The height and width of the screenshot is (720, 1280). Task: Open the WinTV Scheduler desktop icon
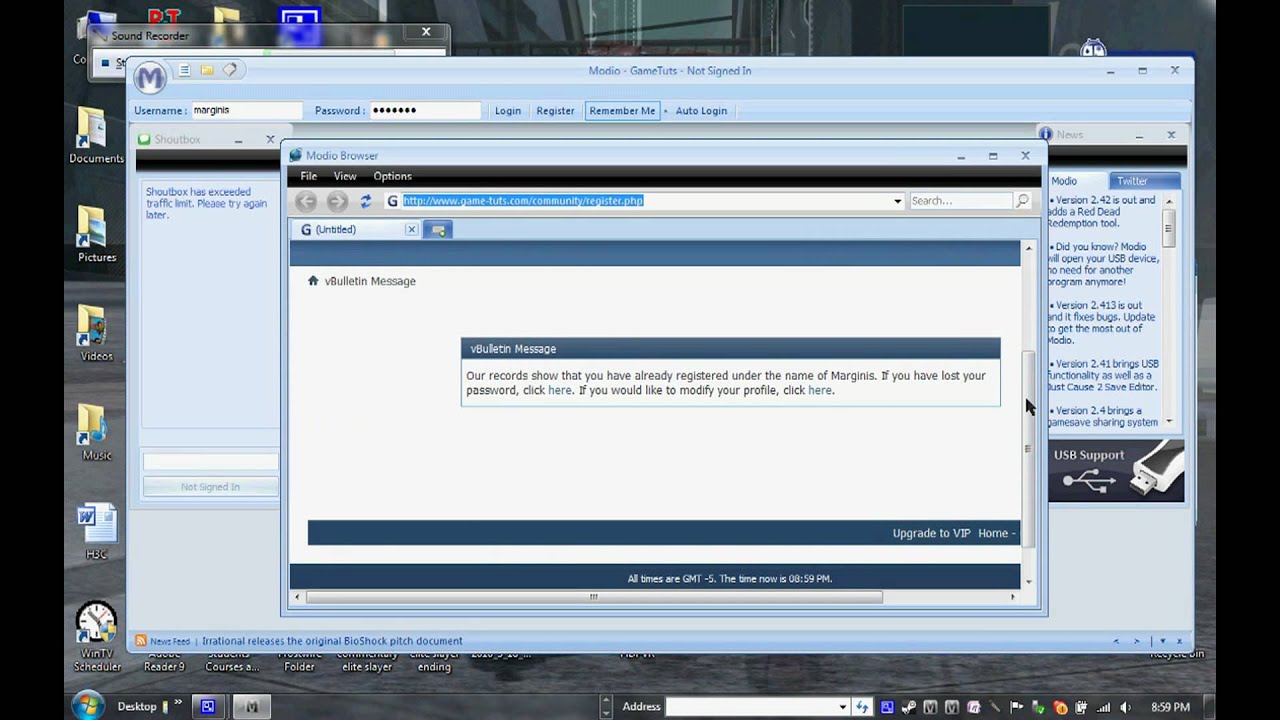tap(96, 636)
